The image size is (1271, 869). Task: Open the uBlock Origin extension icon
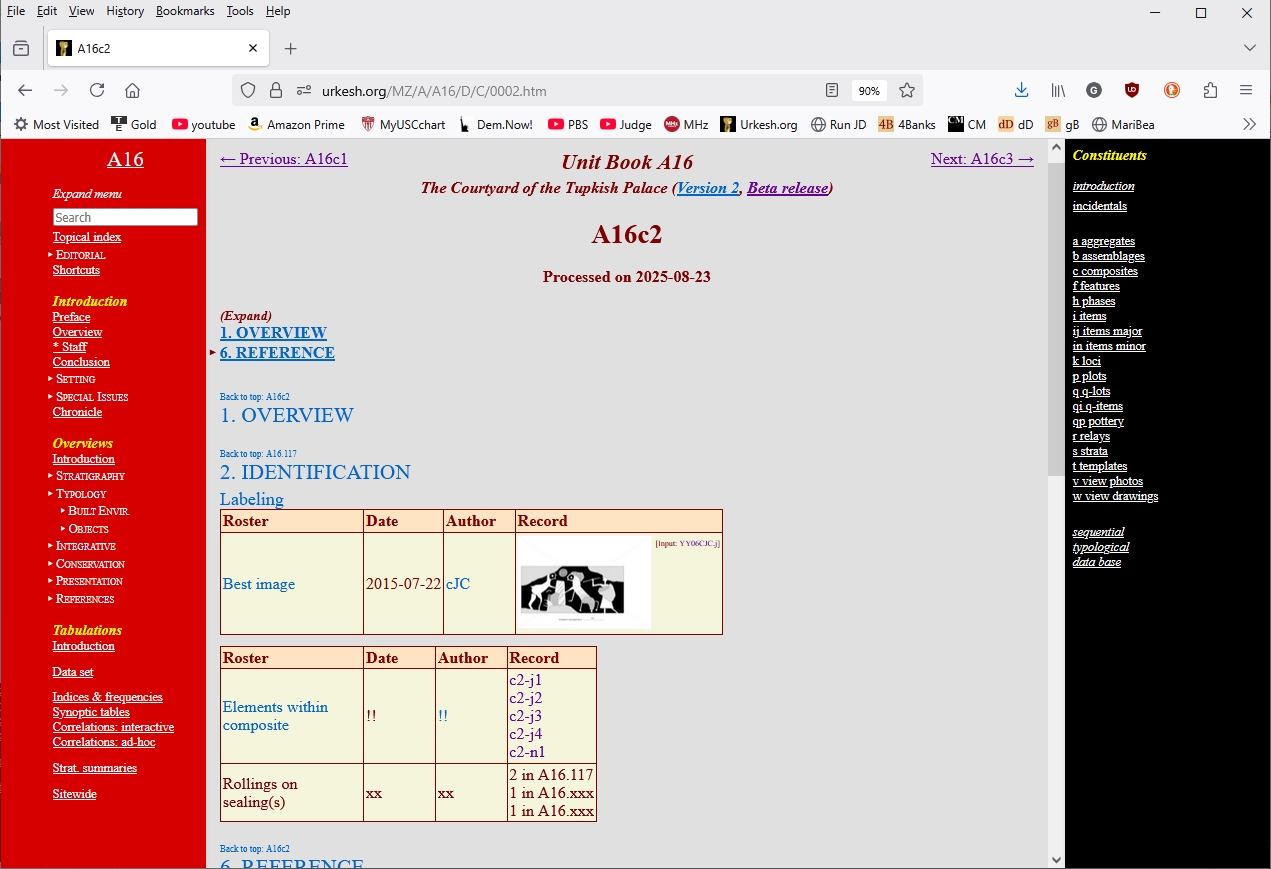(x=1132, y=90)
